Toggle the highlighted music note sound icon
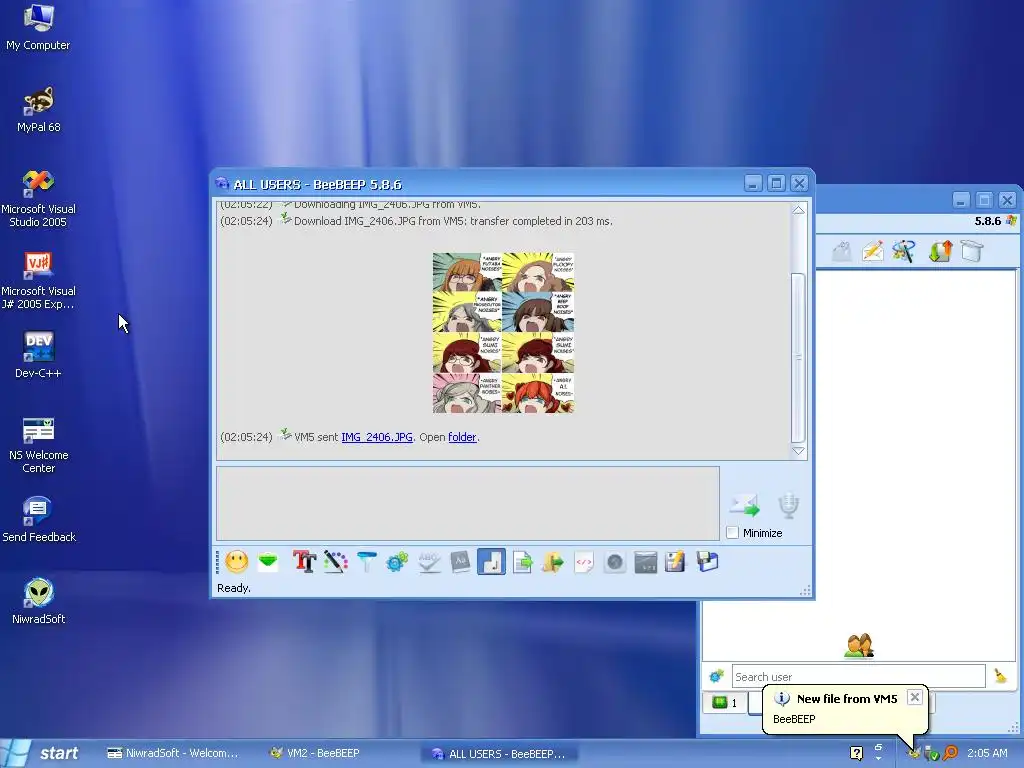This screenshot has width=1024, height=768. tap(491, 562)
